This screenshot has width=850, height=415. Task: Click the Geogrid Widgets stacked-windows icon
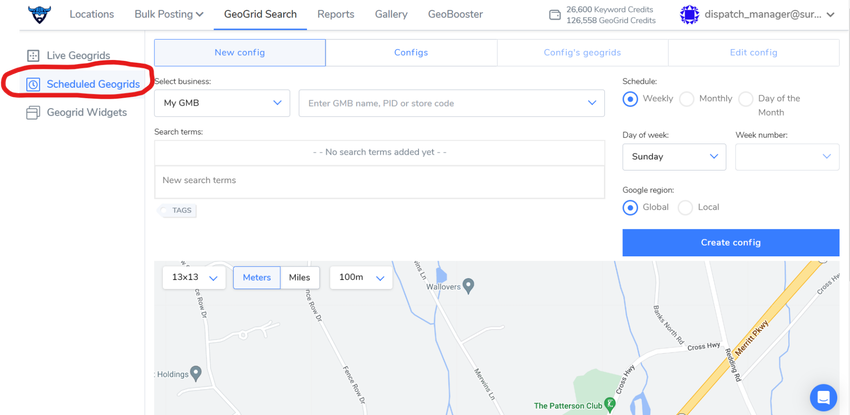[x=33, y=113]
